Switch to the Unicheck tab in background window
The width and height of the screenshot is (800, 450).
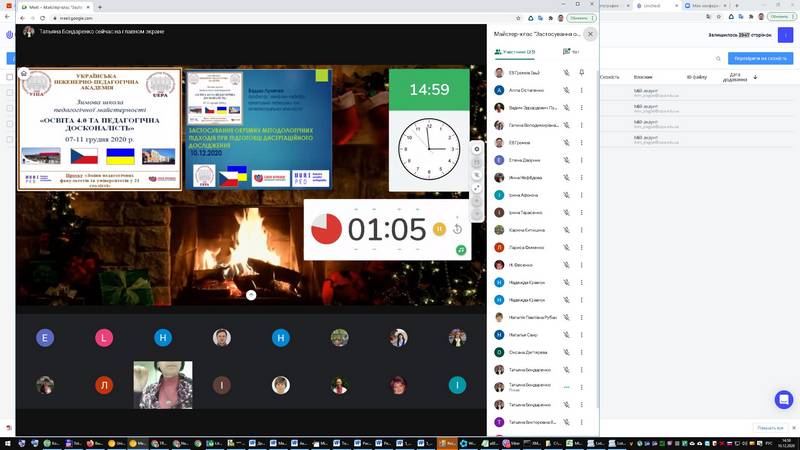coord(658,6)
